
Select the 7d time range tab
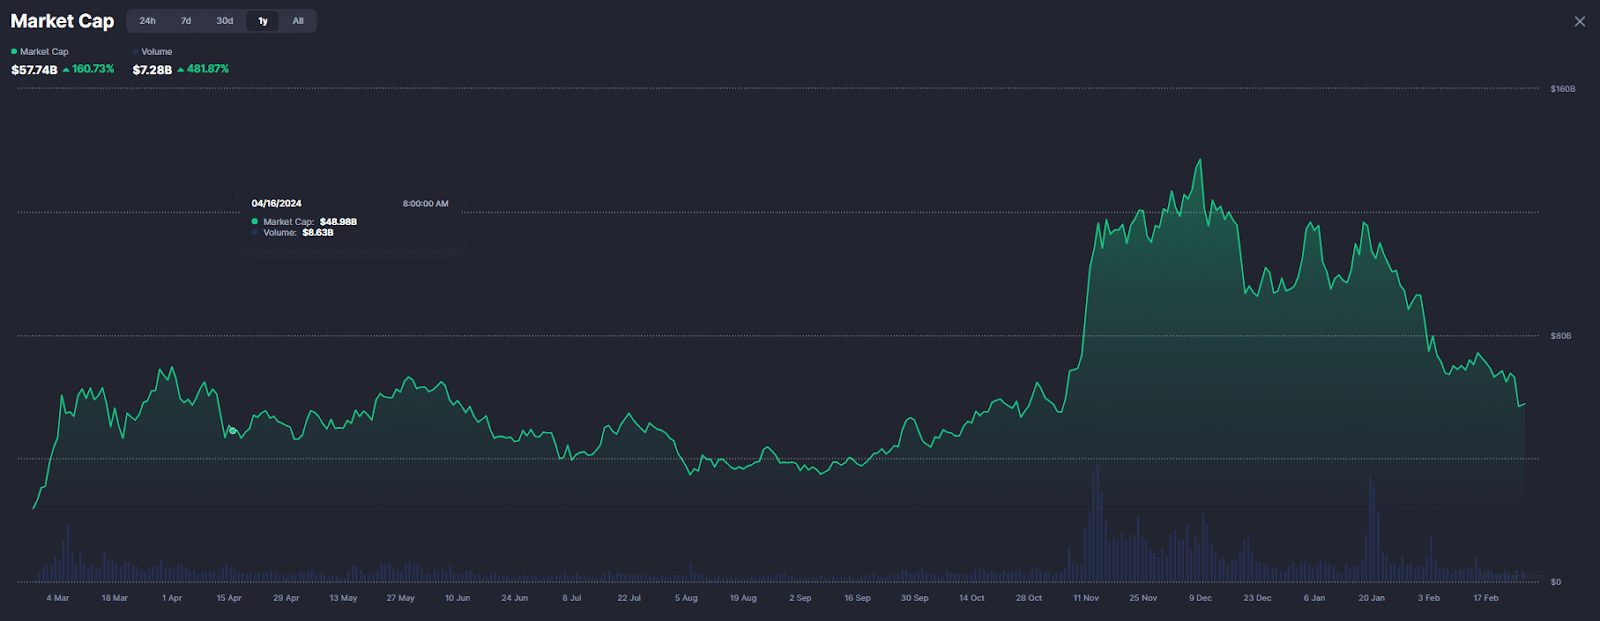186,21
